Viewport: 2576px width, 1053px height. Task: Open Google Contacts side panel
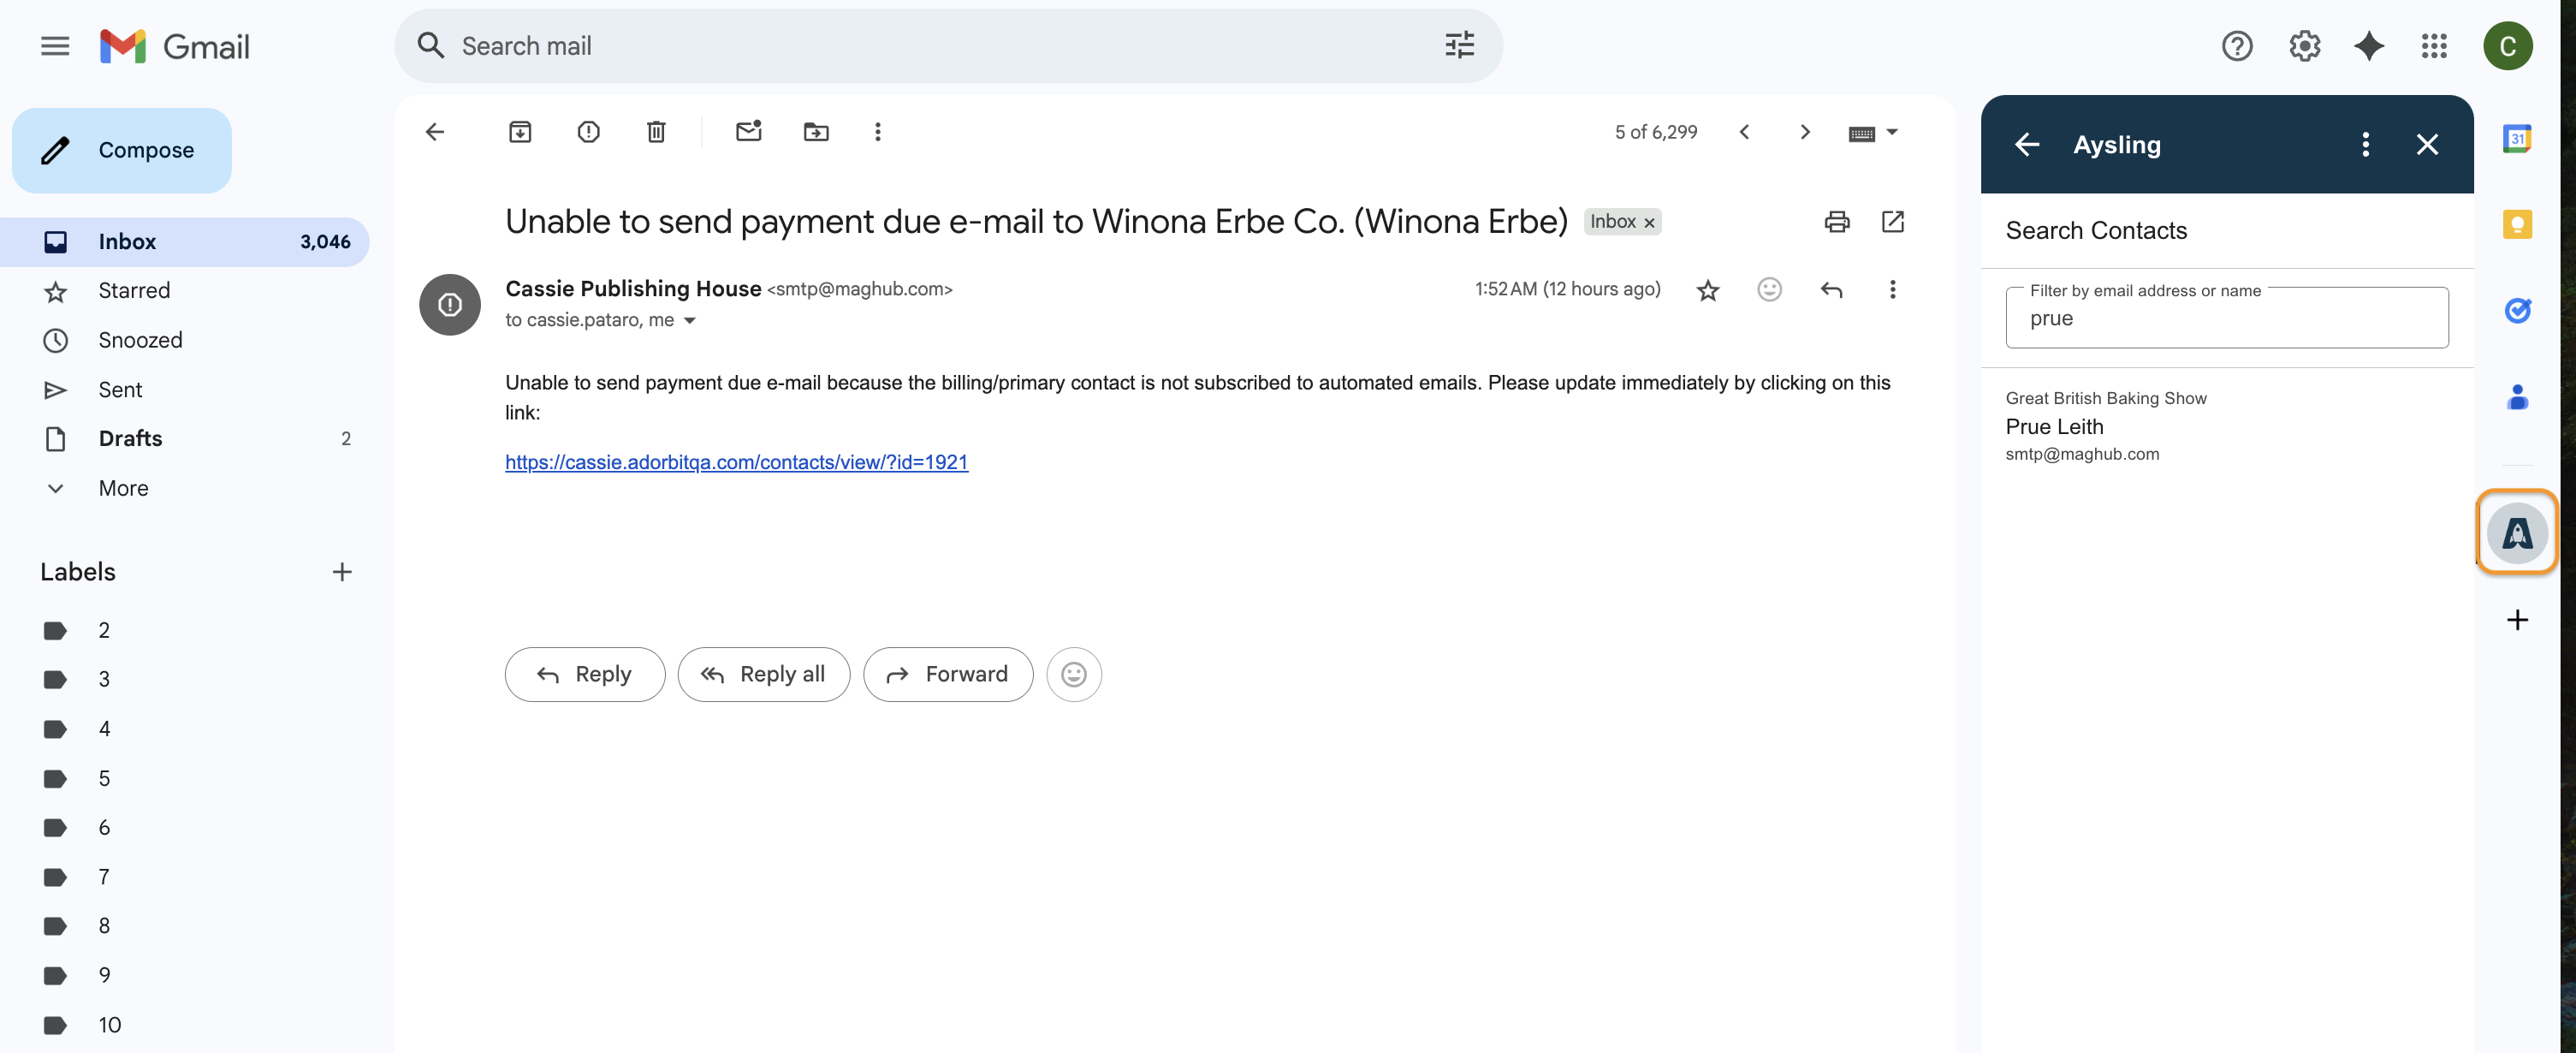[x=2517, y=398]
